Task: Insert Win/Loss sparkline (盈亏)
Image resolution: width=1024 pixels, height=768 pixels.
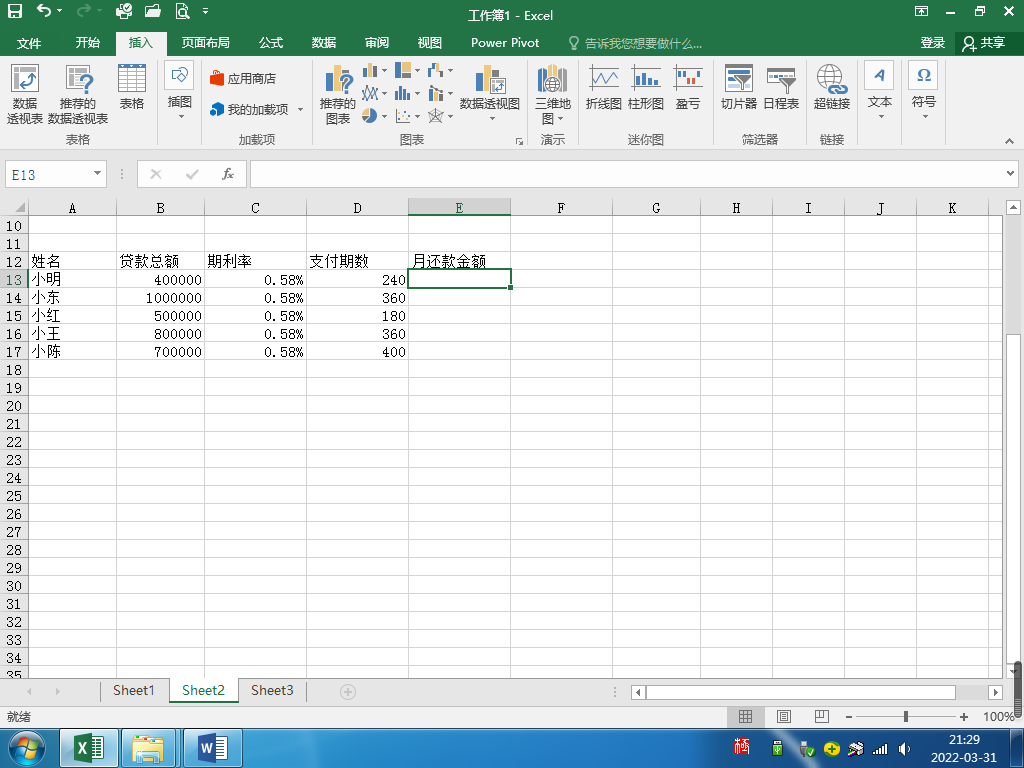Action: click(688, 87)
